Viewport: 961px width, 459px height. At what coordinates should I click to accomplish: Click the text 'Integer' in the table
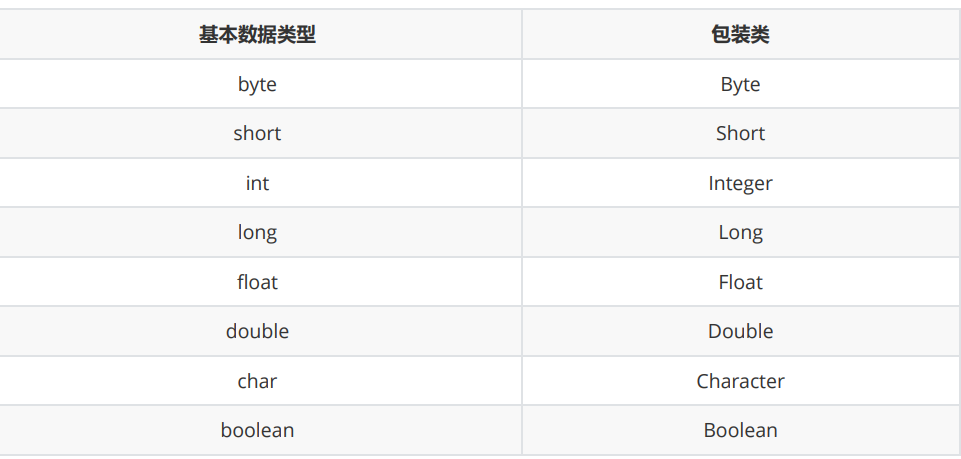pyautogui.click(x=740, y=183)
